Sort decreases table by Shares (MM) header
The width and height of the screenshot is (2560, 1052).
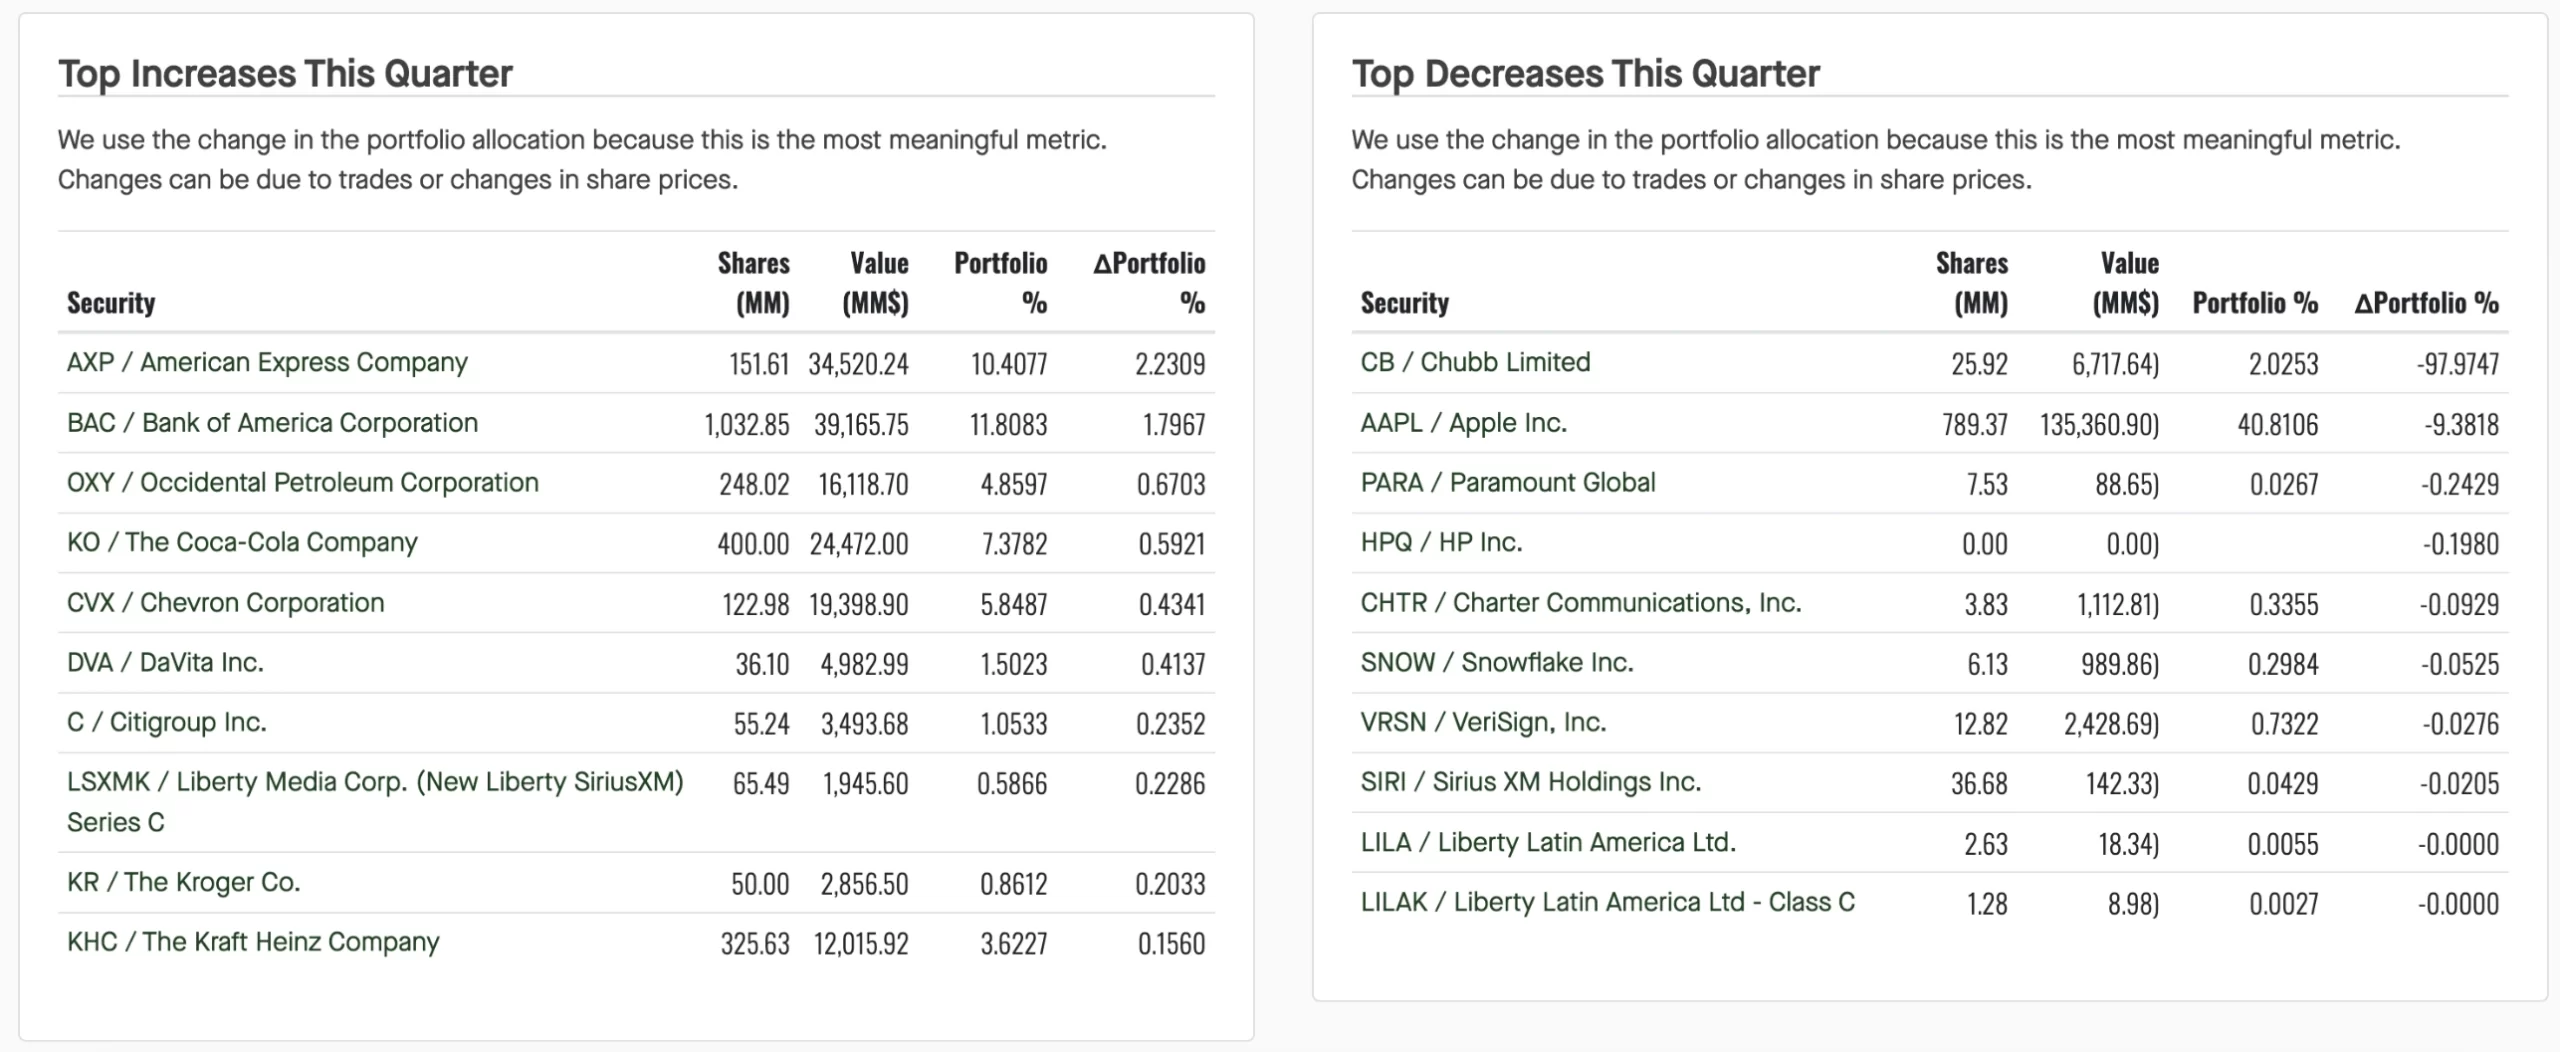pos(1971,282)
